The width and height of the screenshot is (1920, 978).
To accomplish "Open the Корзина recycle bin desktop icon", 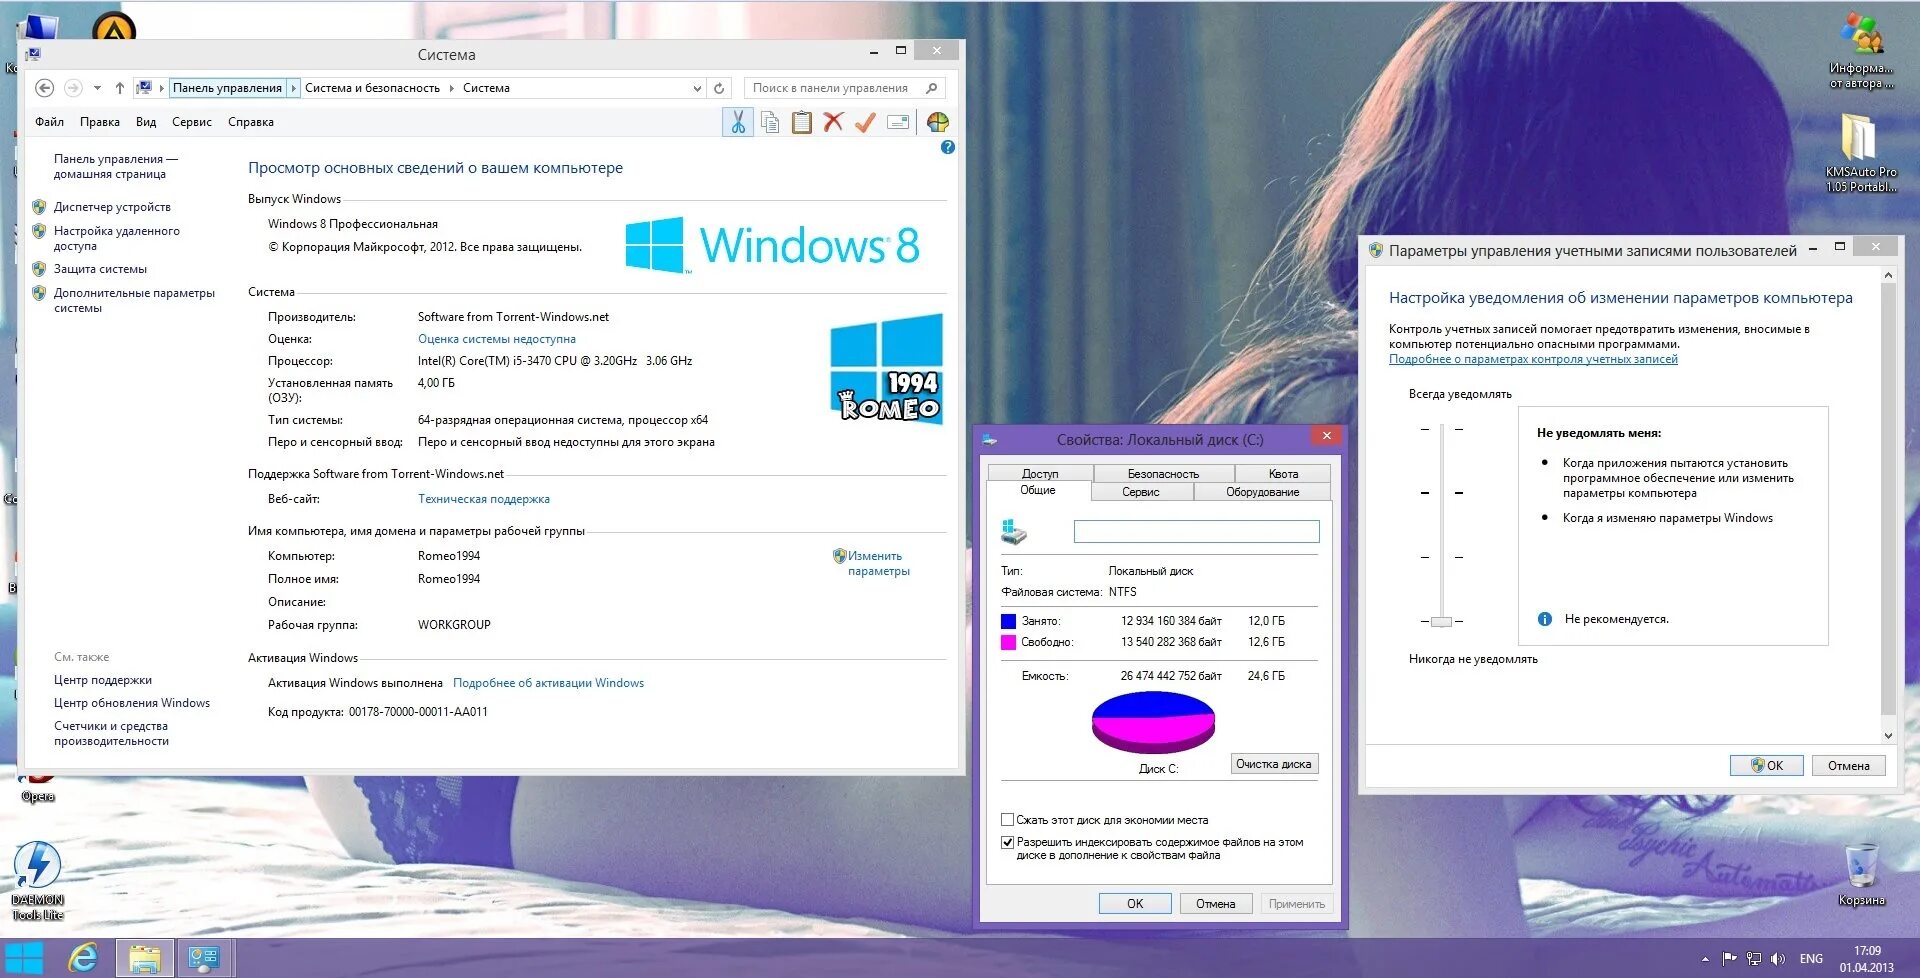I will tap(1861, 874).
